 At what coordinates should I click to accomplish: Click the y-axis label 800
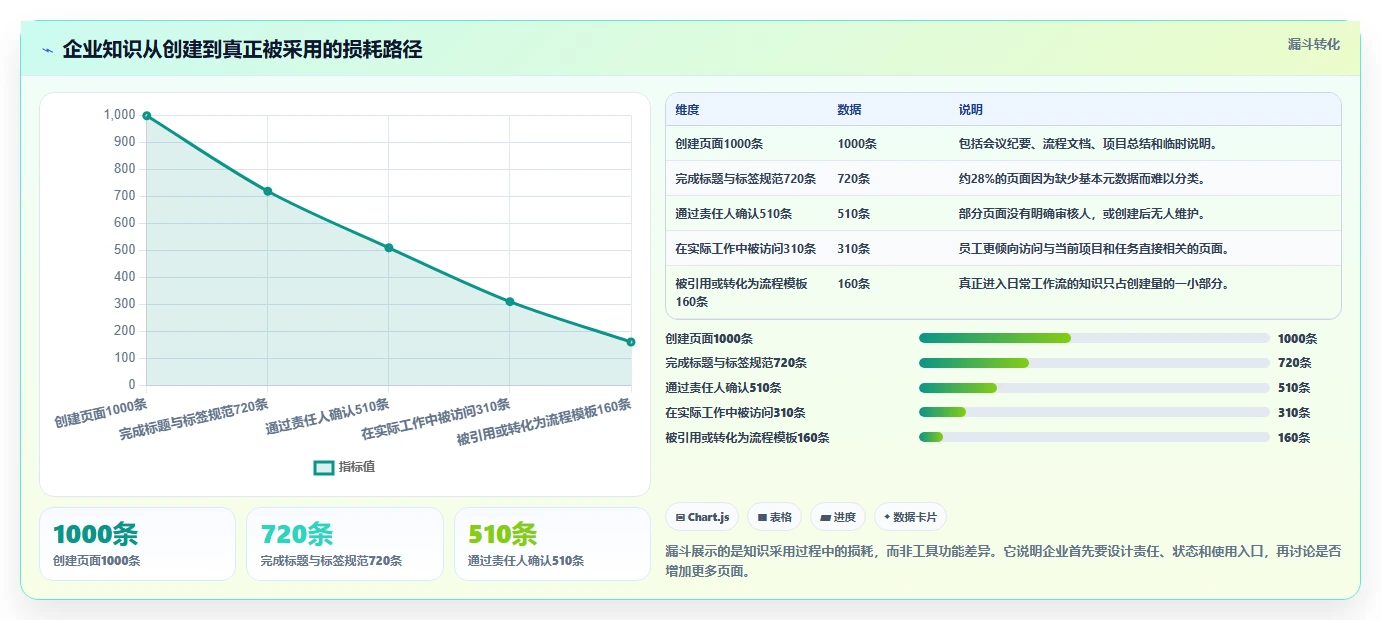(x=124, y=169)
